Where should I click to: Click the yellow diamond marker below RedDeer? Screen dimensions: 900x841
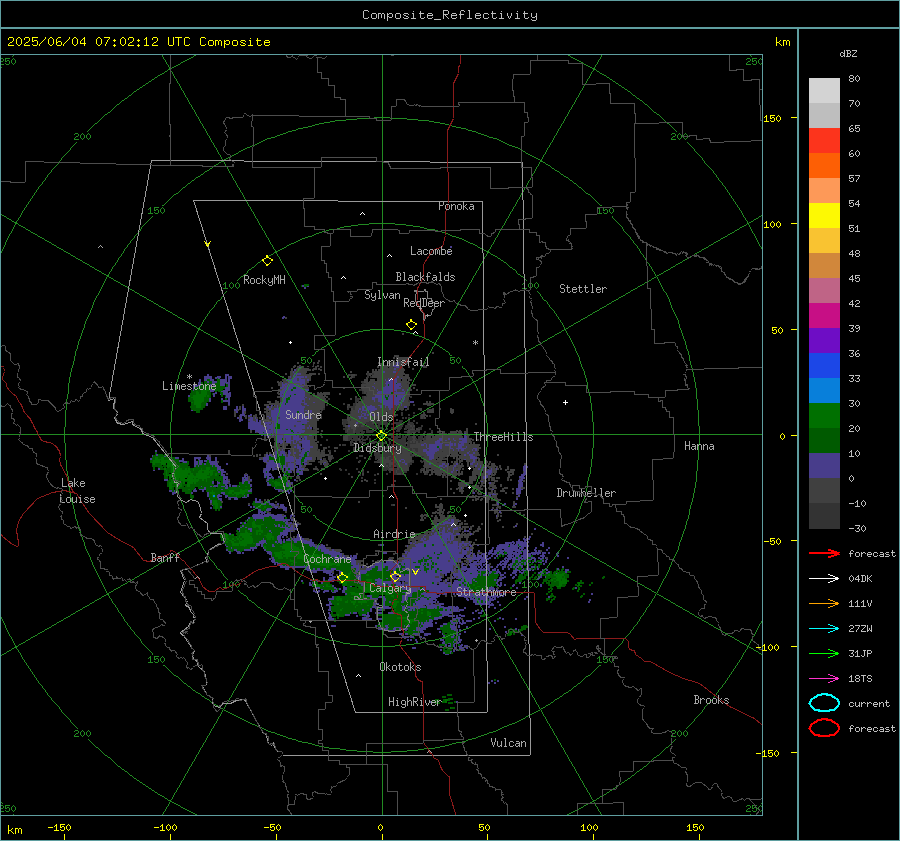point(411,325)
